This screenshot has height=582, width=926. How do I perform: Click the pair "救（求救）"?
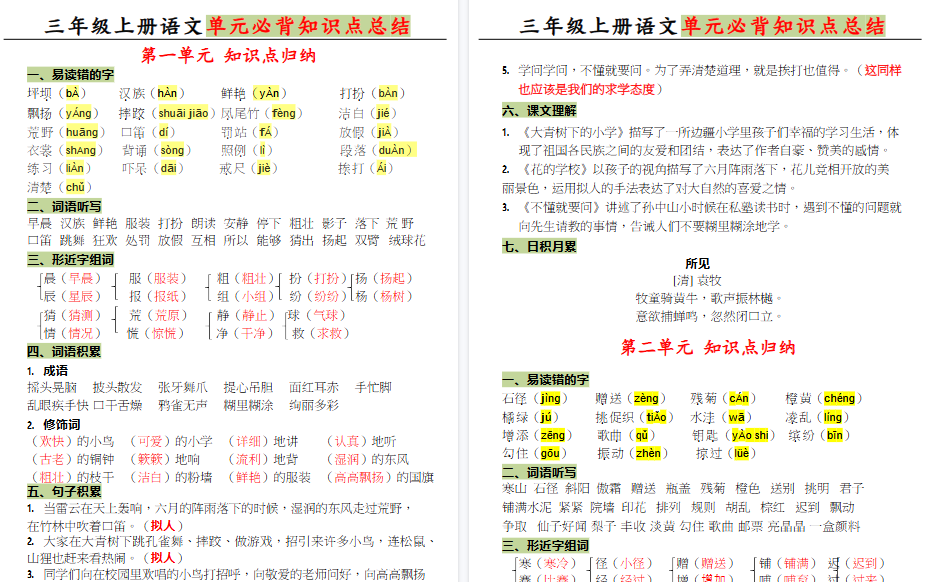click(321, 333)
